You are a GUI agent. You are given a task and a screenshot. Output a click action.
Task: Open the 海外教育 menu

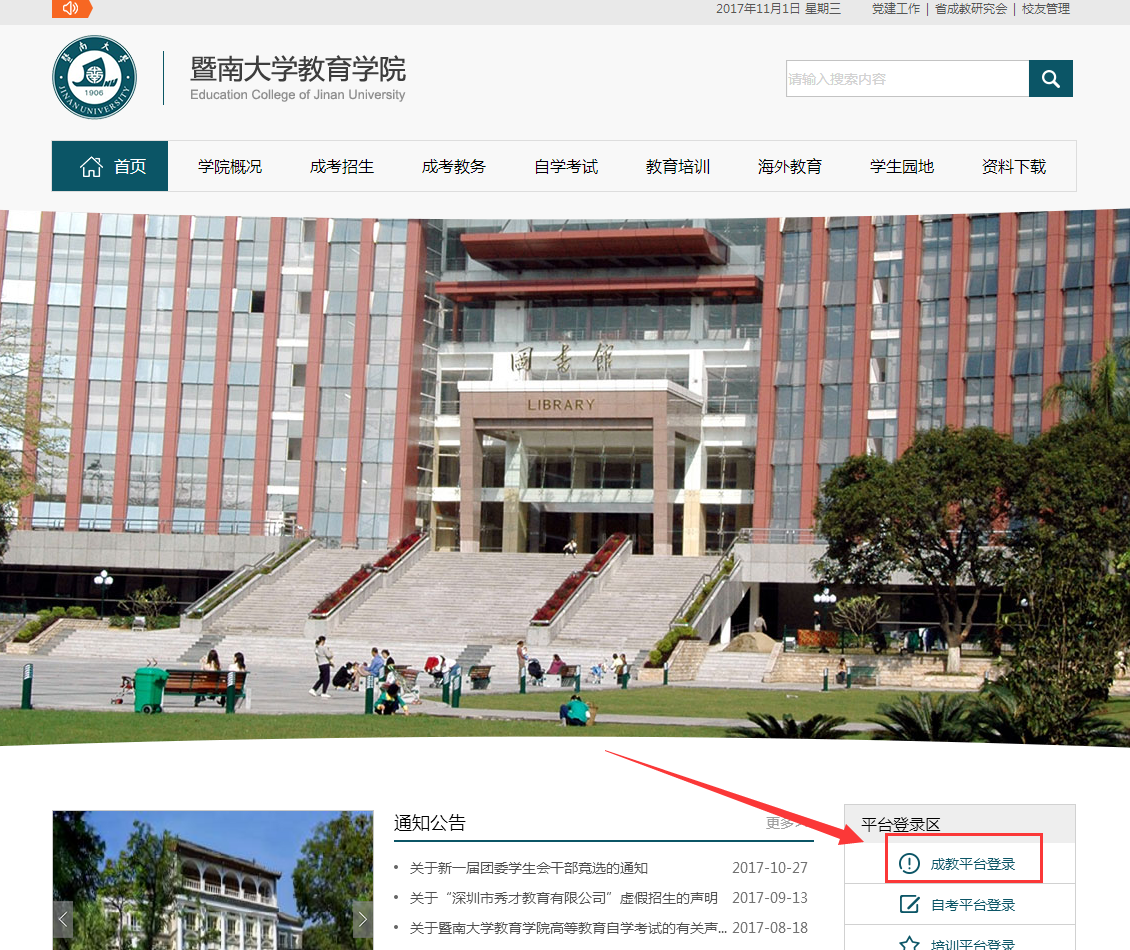click(790, 167)
